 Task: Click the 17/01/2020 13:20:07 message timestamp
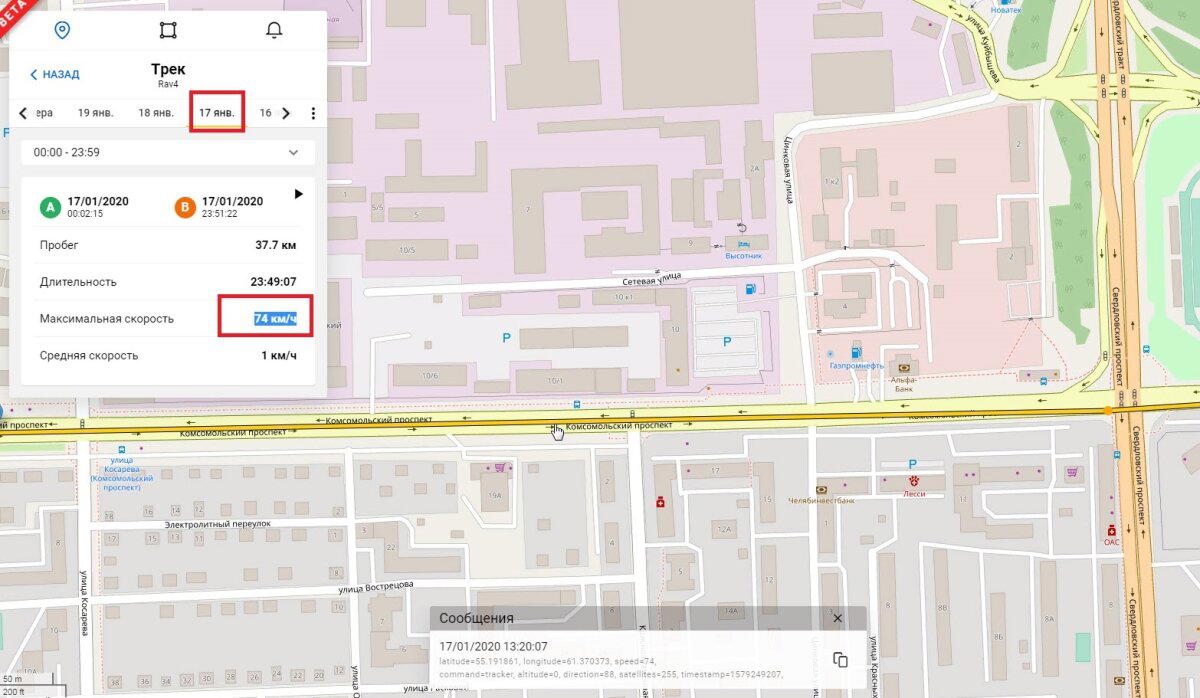click(493, 647)
